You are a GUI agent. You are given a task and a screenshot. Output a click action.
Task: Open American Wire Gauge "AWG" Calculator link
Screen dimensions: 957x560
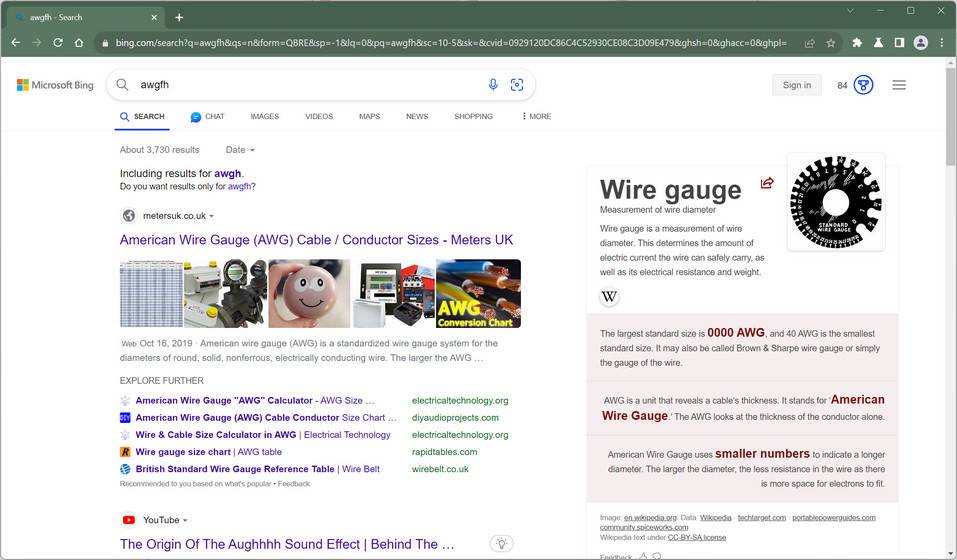255,400
